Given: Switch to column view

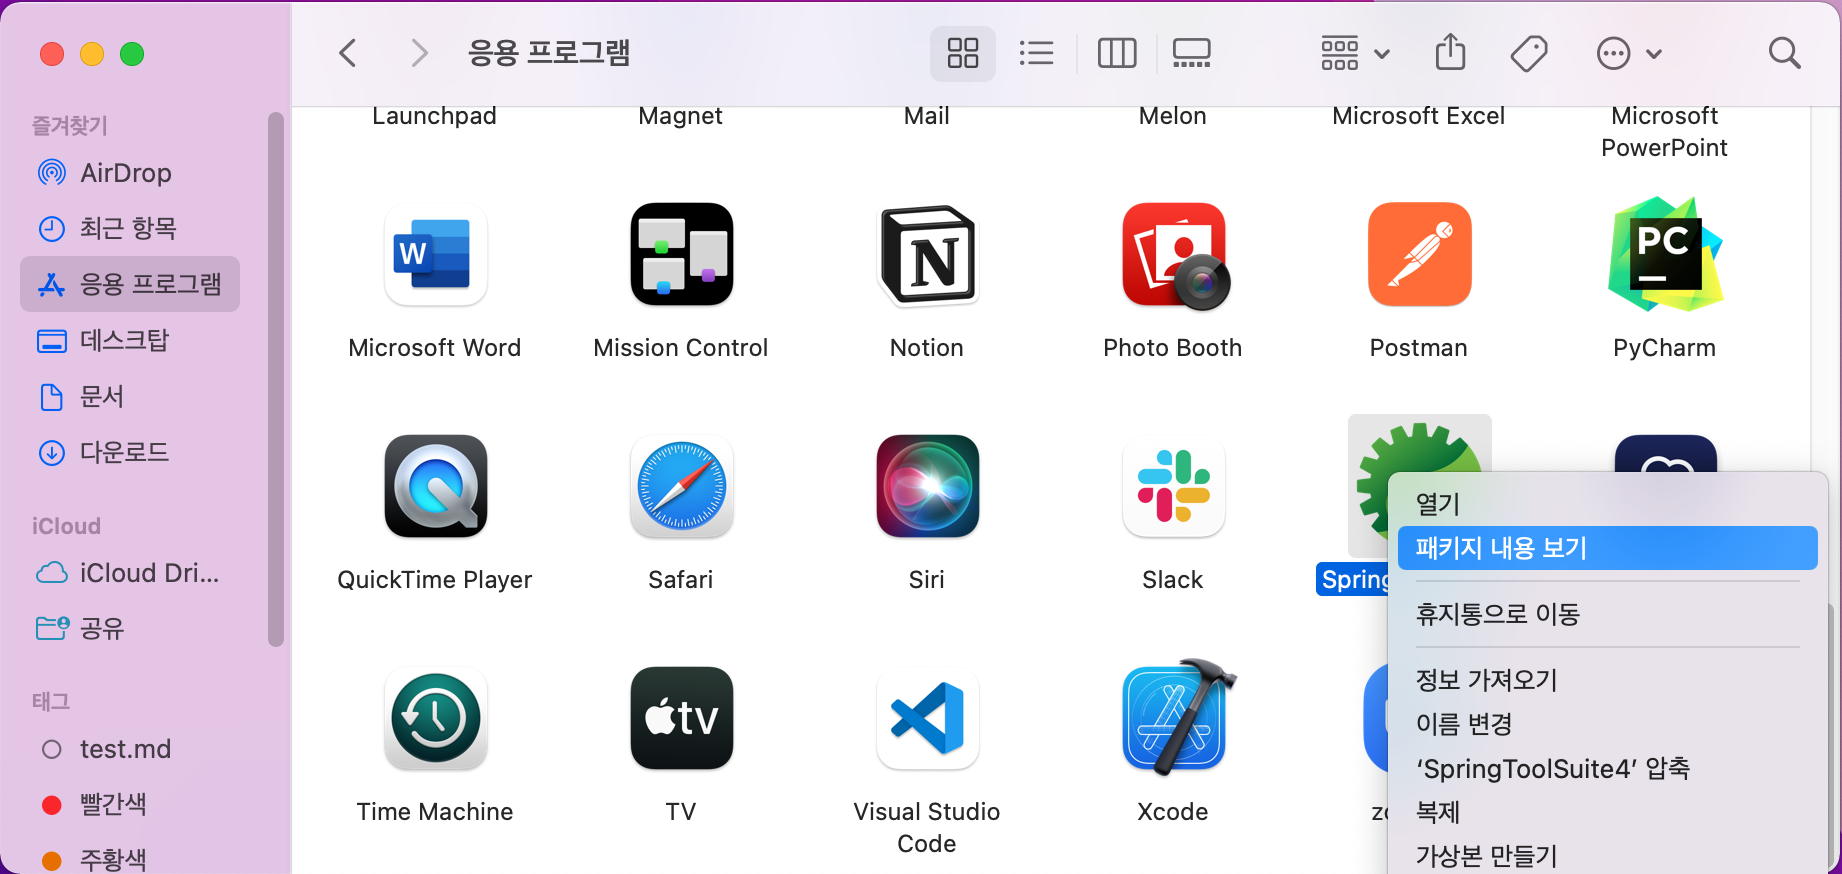Looking at the screenshot, I should 1117,53.
